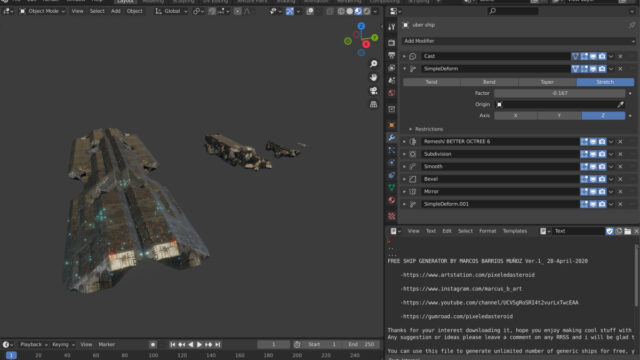Viewport: 640px width, 360px height.
Task: Open the World properties tab
Action: [x=391, y=93]
